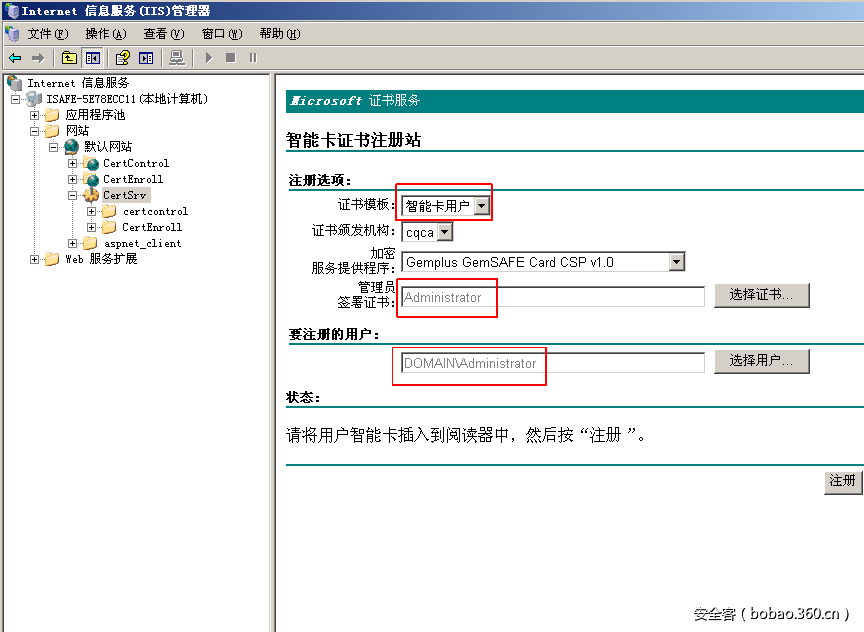Collapse the ISAFE-5E78ECC11 computer node

point(17,99)
